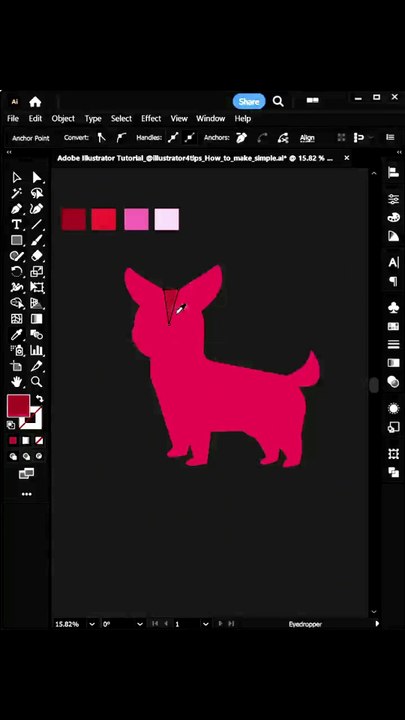Open the Edit Toolbar three-dots menu

tap(27, 495)
